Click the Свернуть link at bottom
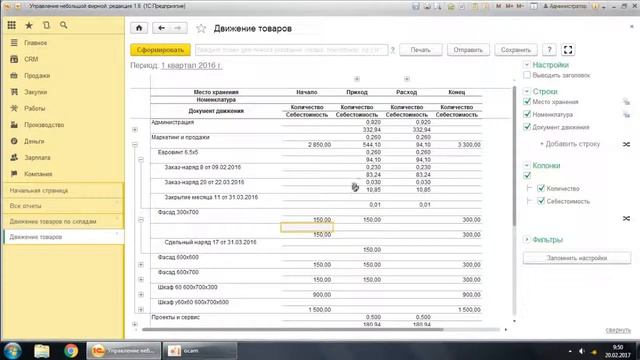Screen dimensions: 640x360 618,331
